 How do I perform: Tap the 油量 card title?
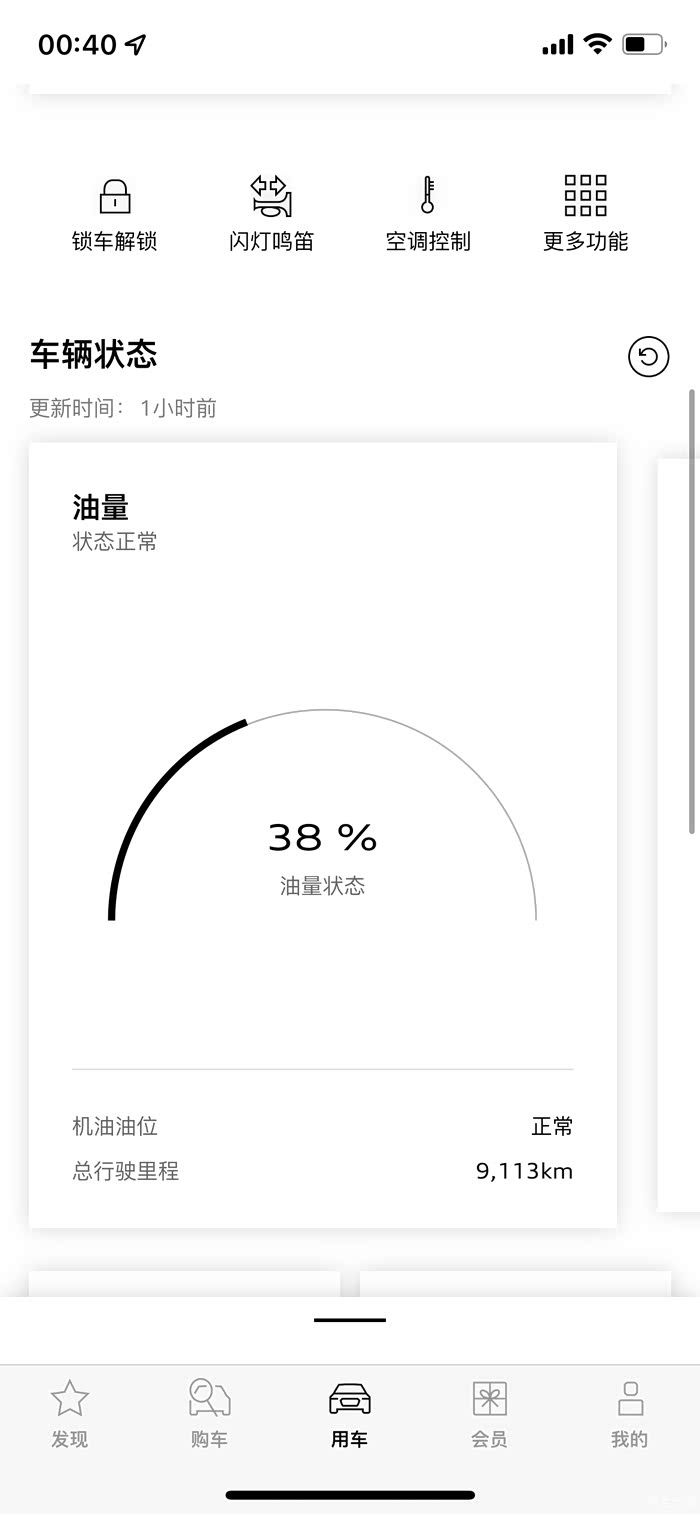click(101, 507)
